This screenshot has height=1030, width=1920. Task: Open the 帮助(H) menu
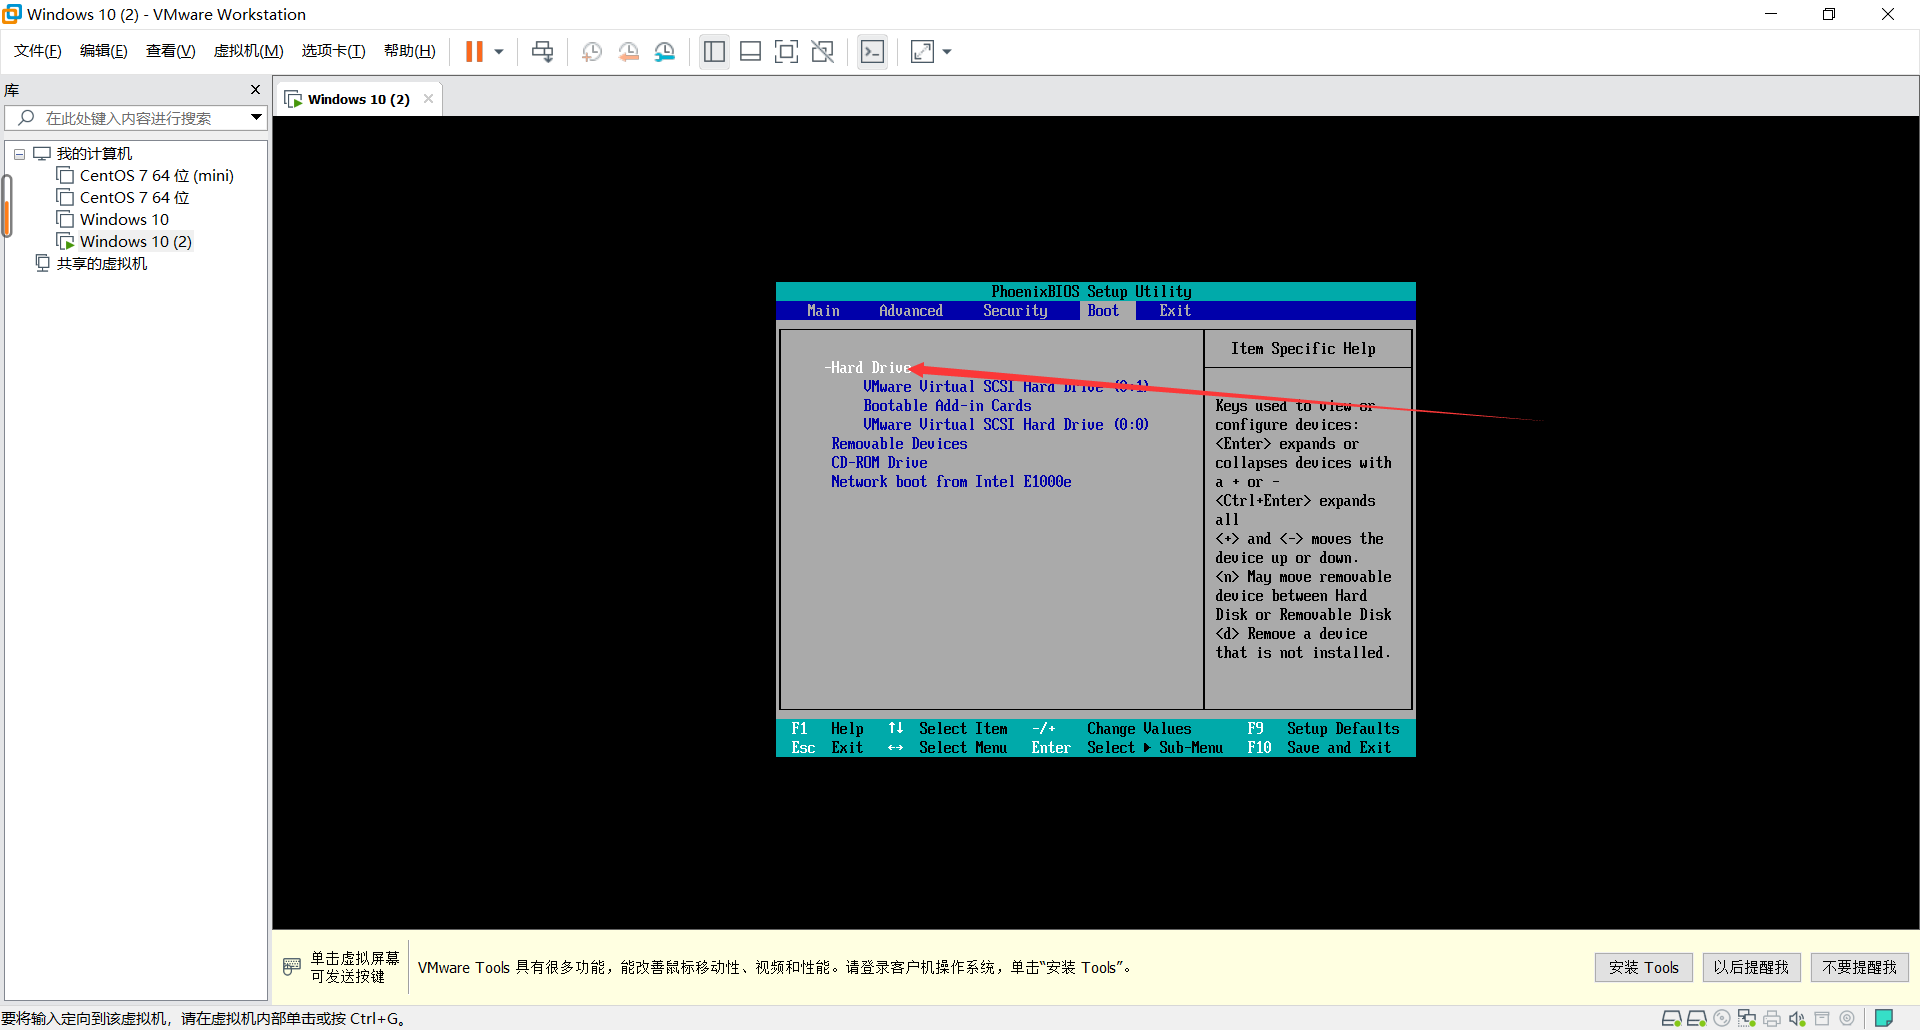click(x=410, y=51)
